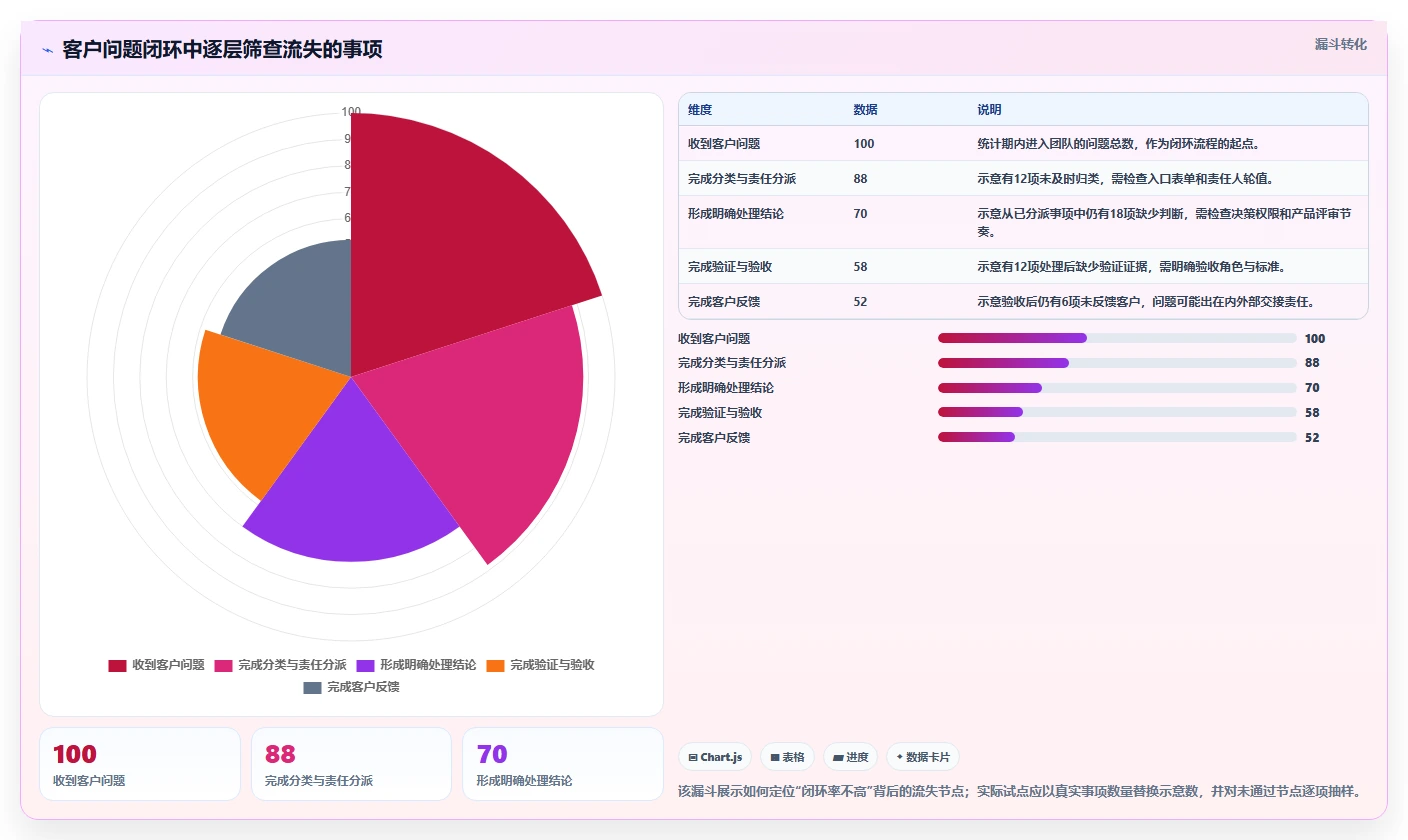Click the progress value 100
Screen dimensions: 1408x840
[x=1315, y=339]
